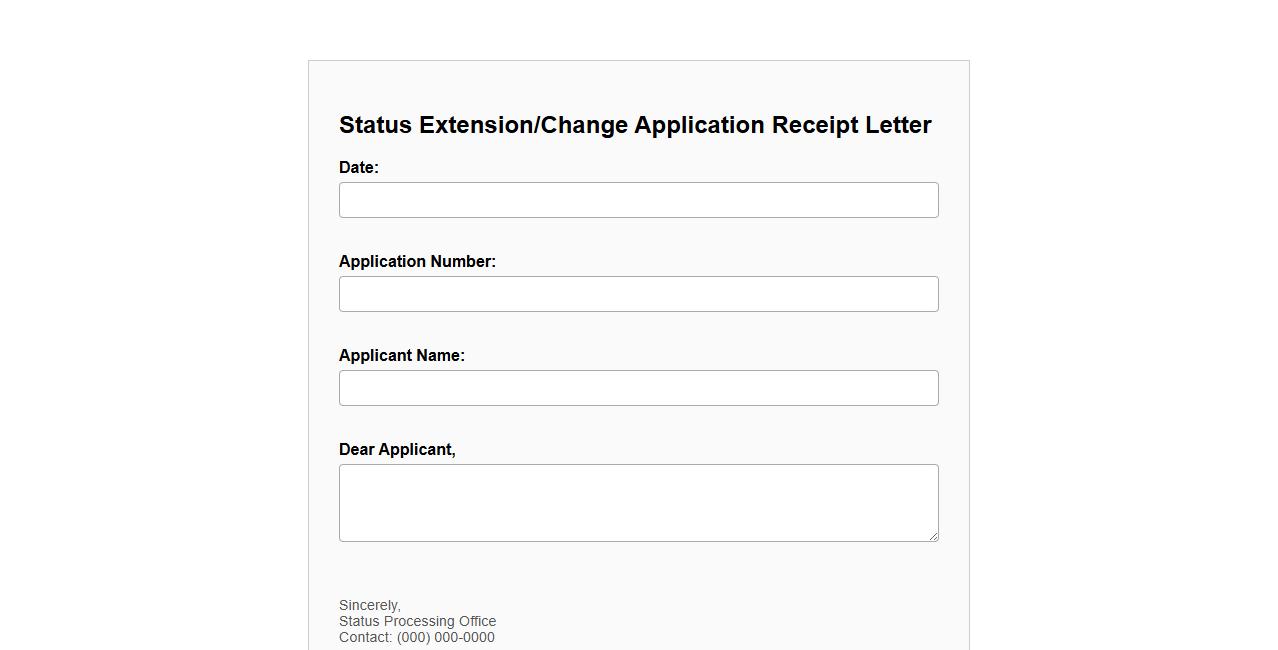Click the word "Status" in the heading
Image resolution: width=1278 pixels, height=650 pixels.
pos(375,125)
